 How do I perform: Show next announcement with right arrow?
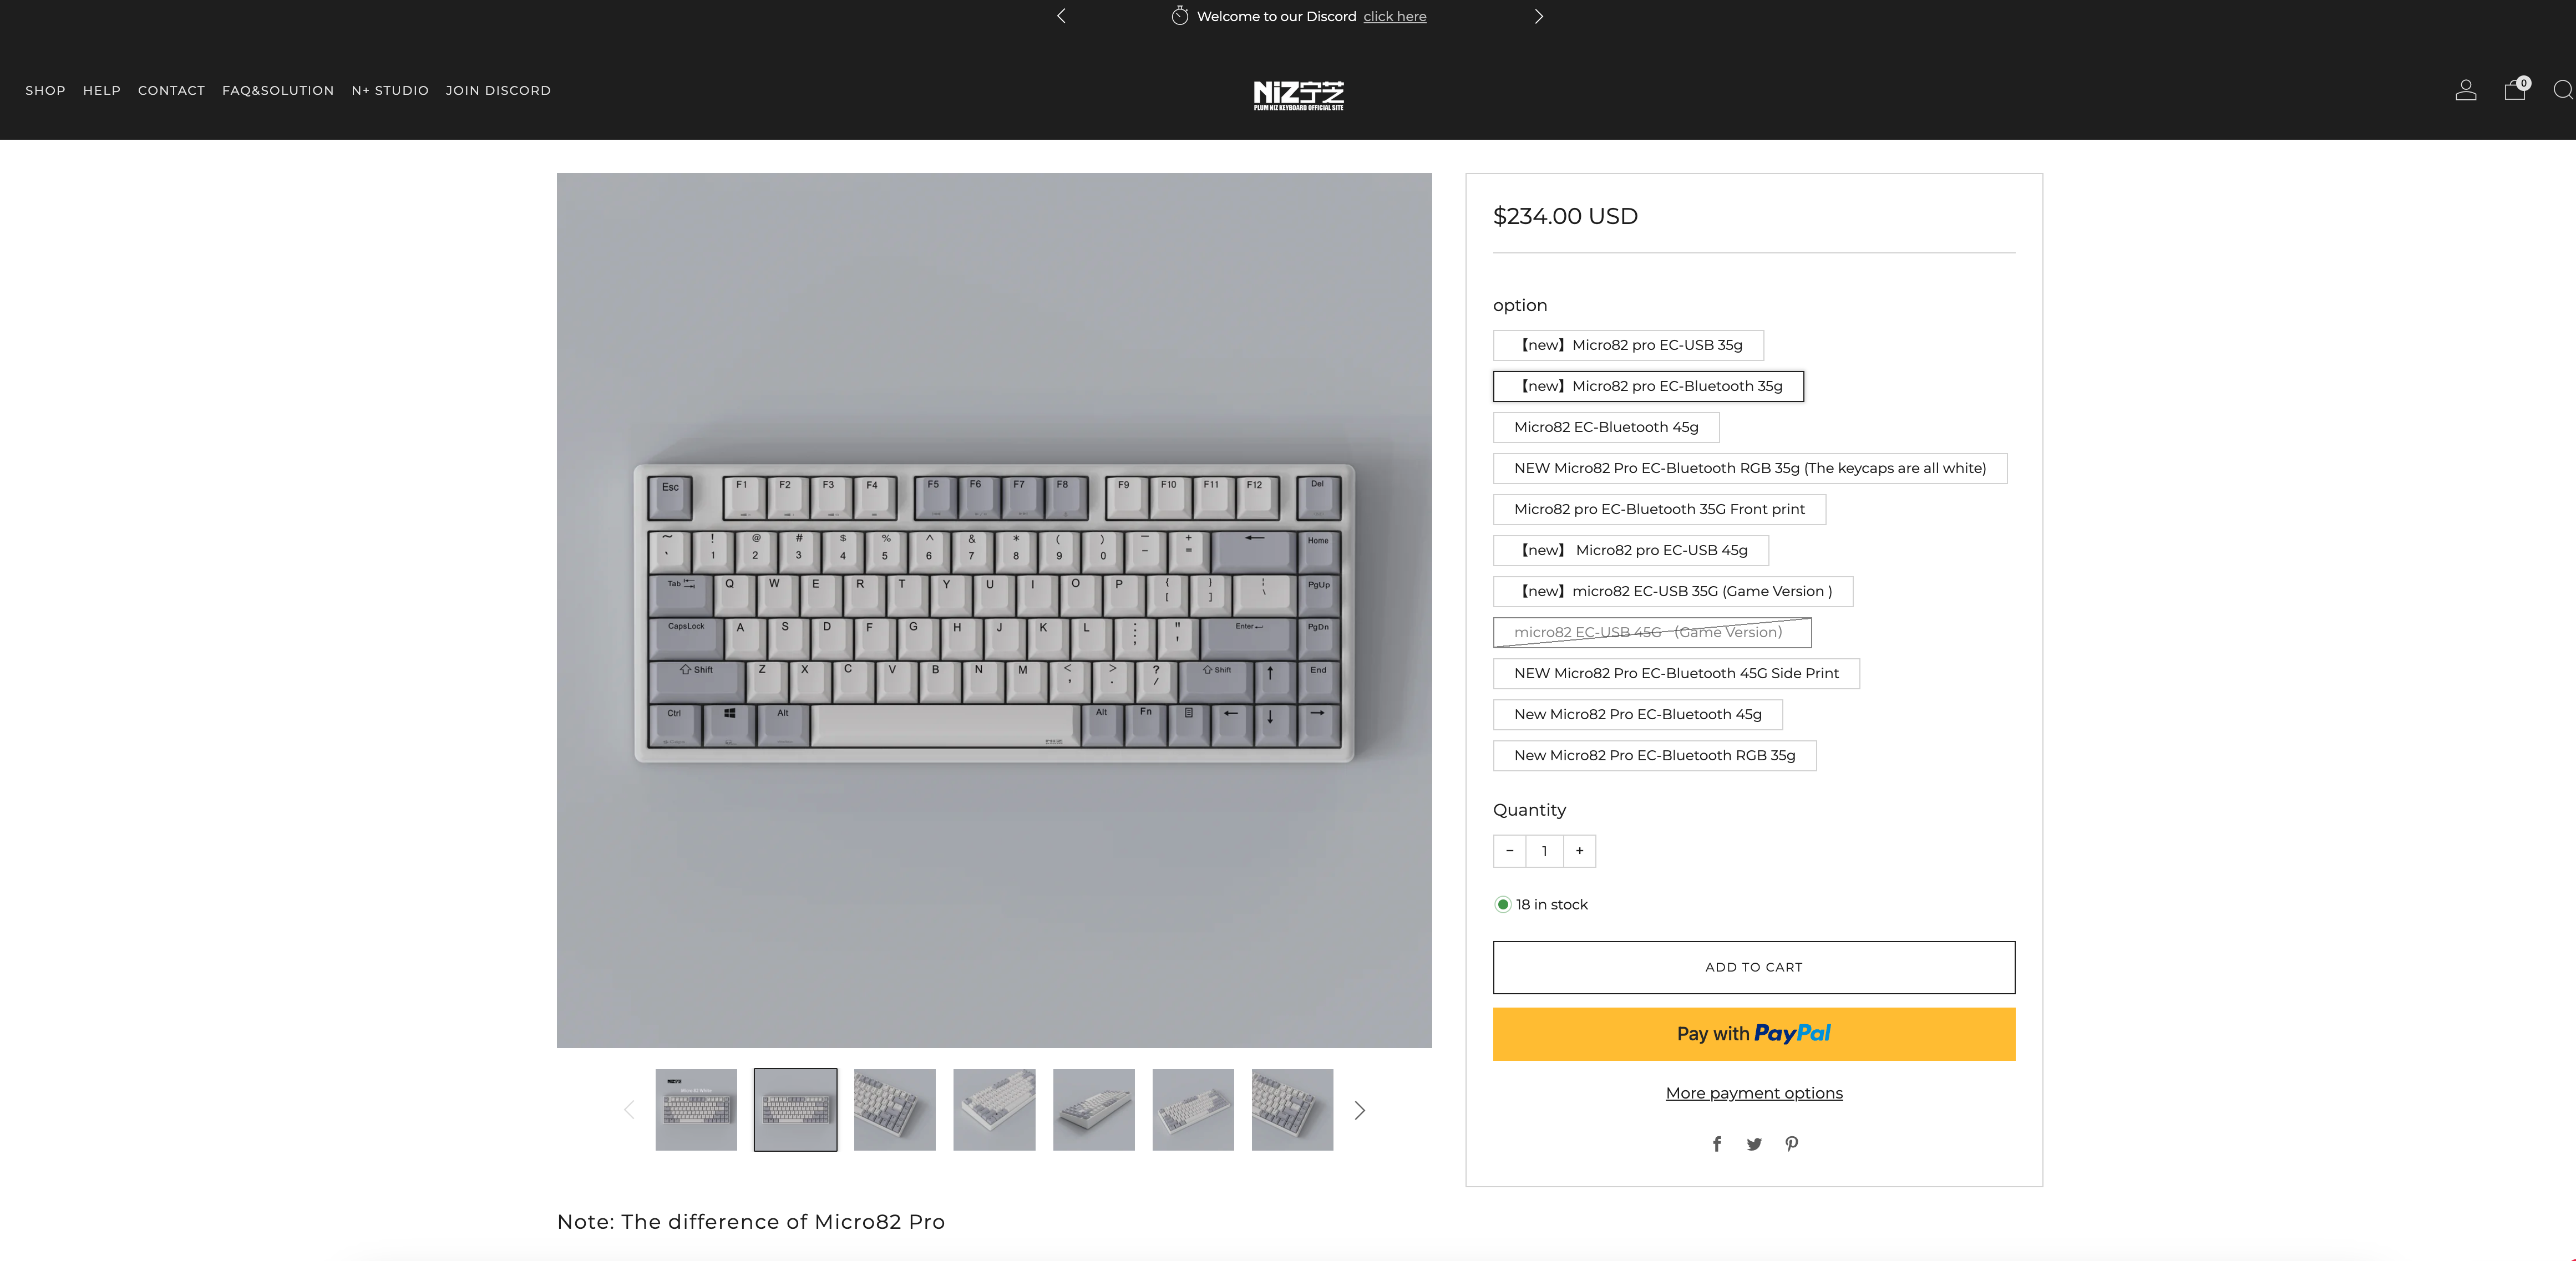[x=1538, y=16]
